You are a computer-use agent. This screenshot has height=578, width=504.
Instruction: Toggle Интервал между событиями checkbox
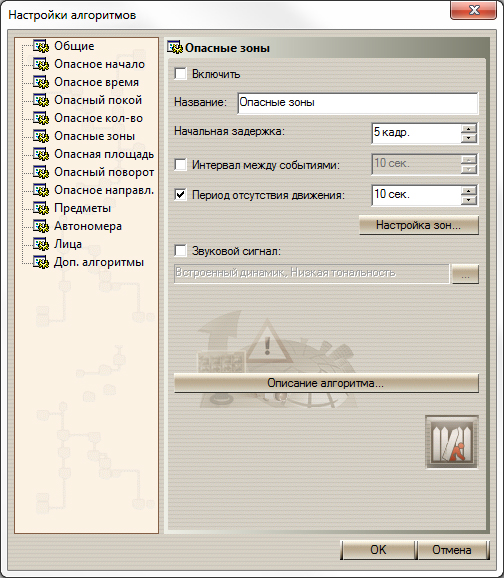coord(180,164)
